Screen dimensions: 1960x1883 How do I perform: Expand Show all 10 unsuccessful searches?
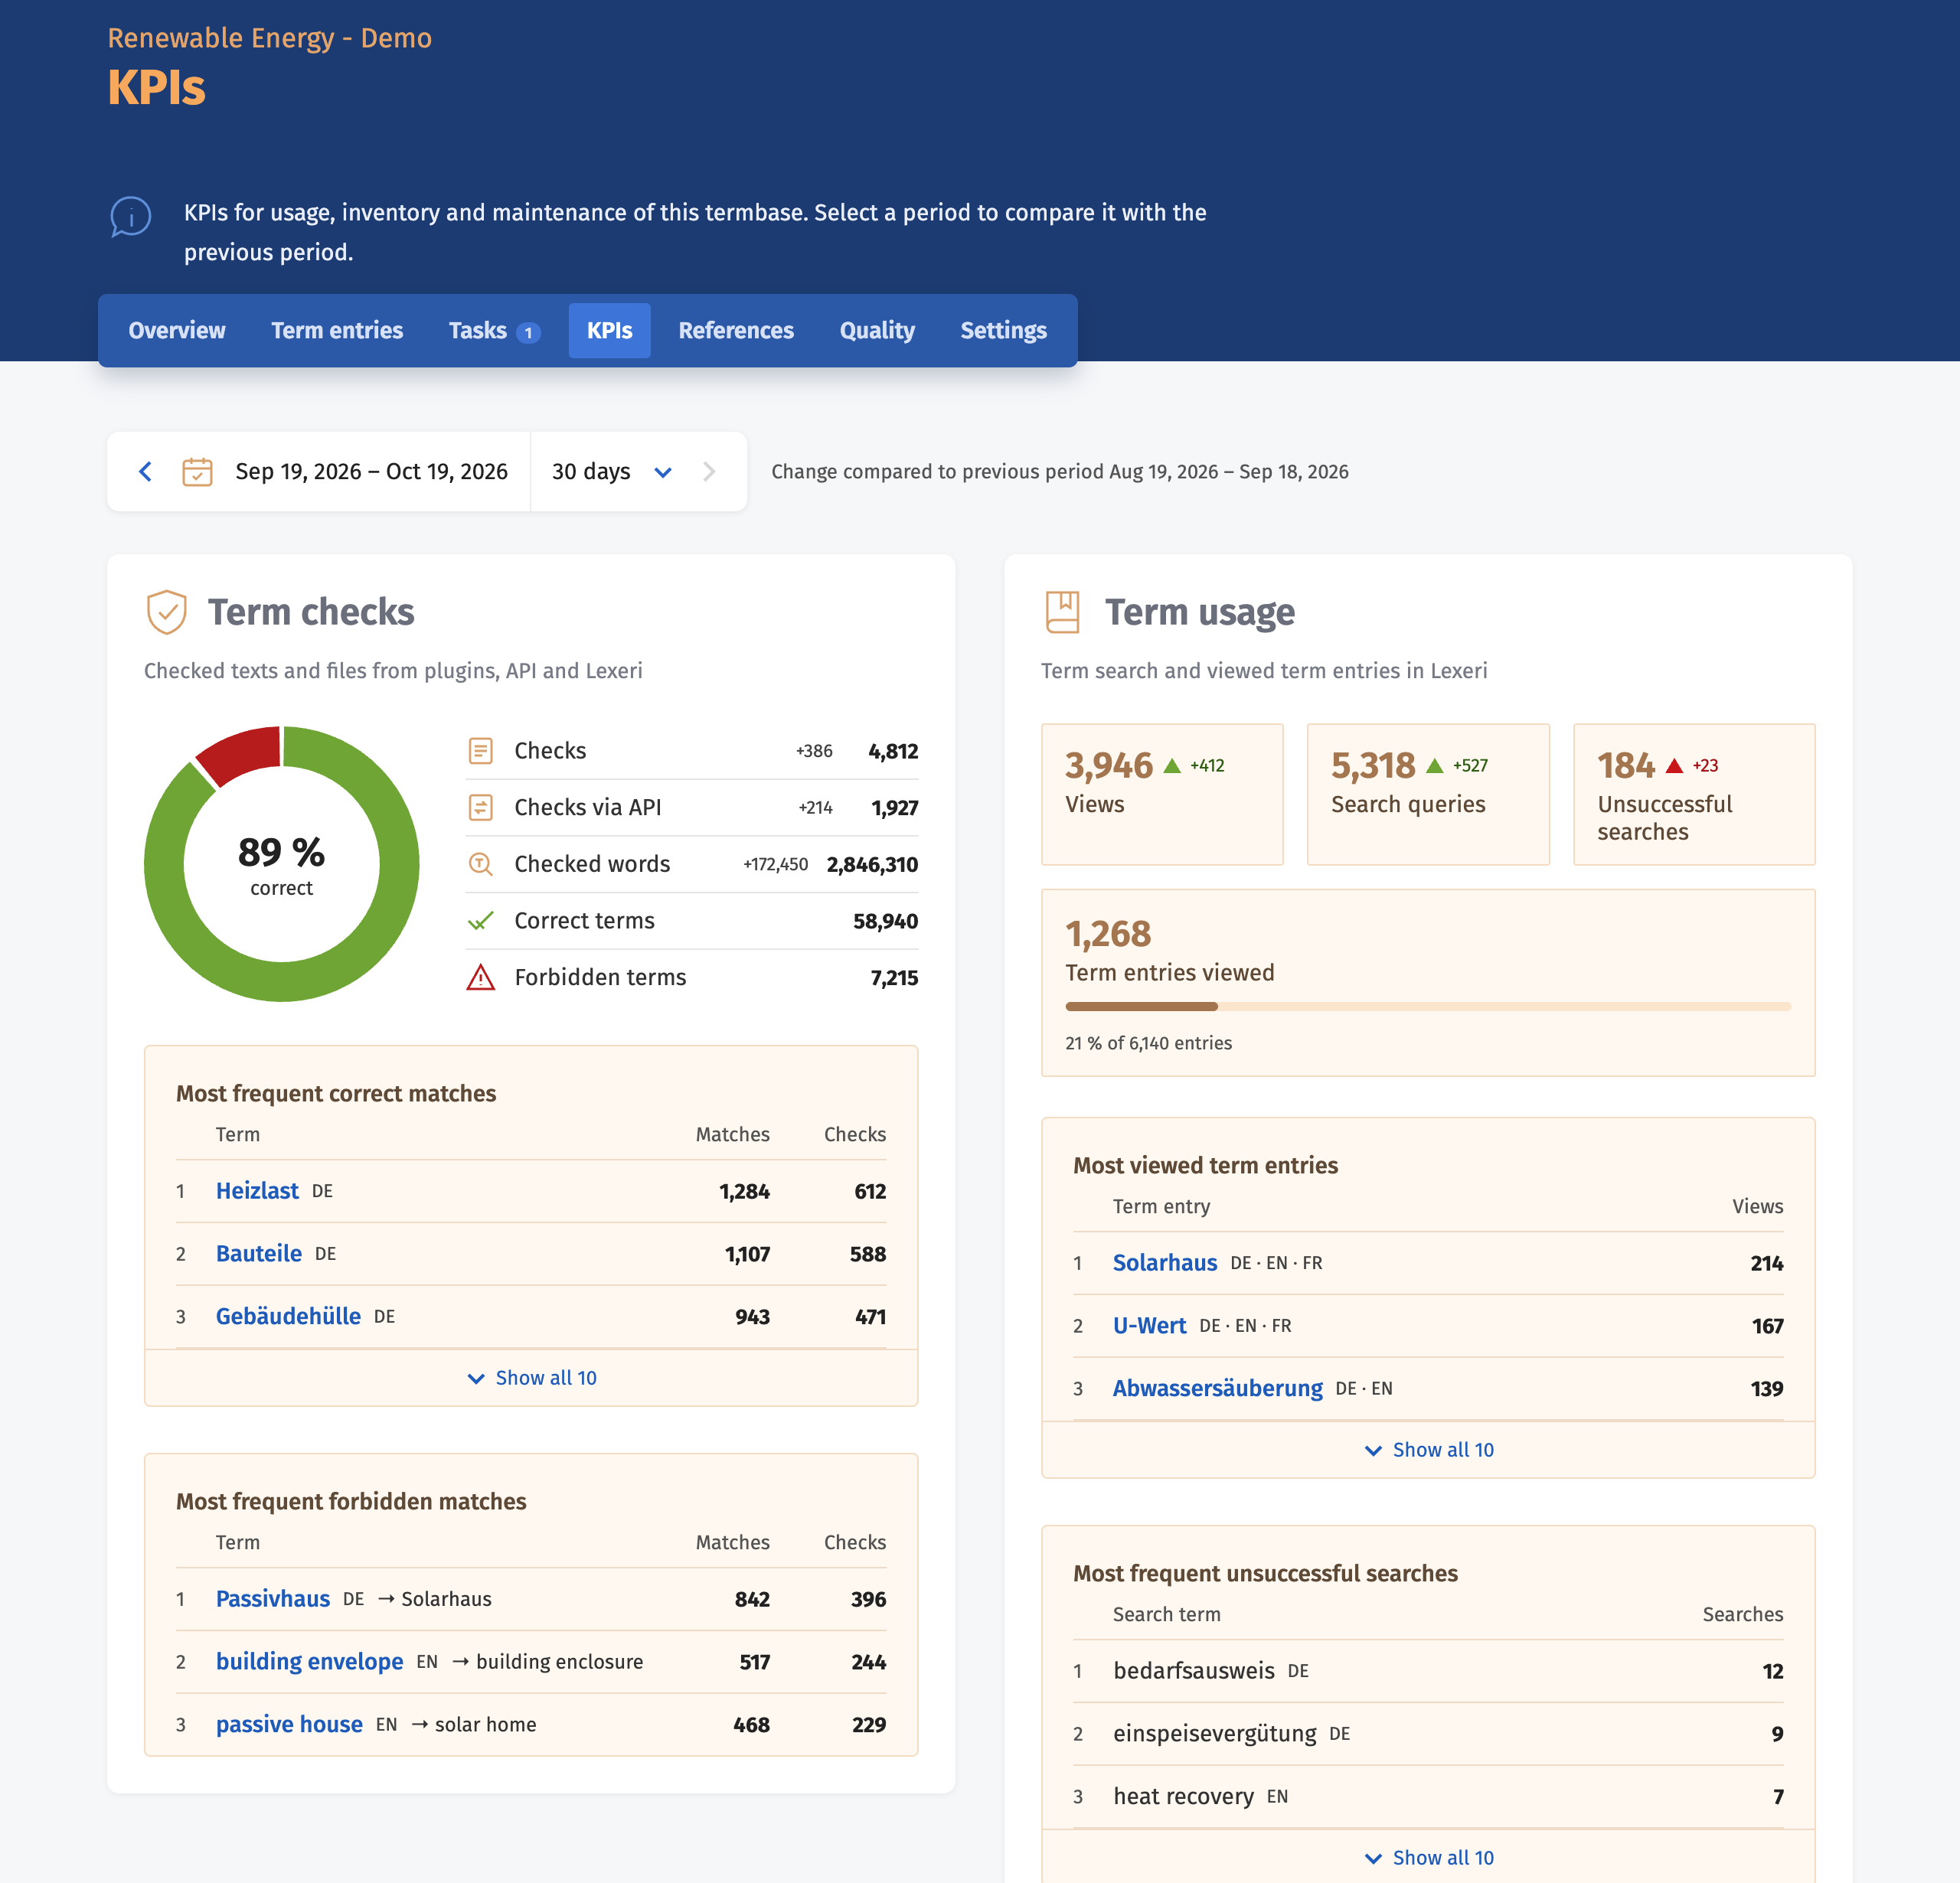click(x=1428, y=1858)
